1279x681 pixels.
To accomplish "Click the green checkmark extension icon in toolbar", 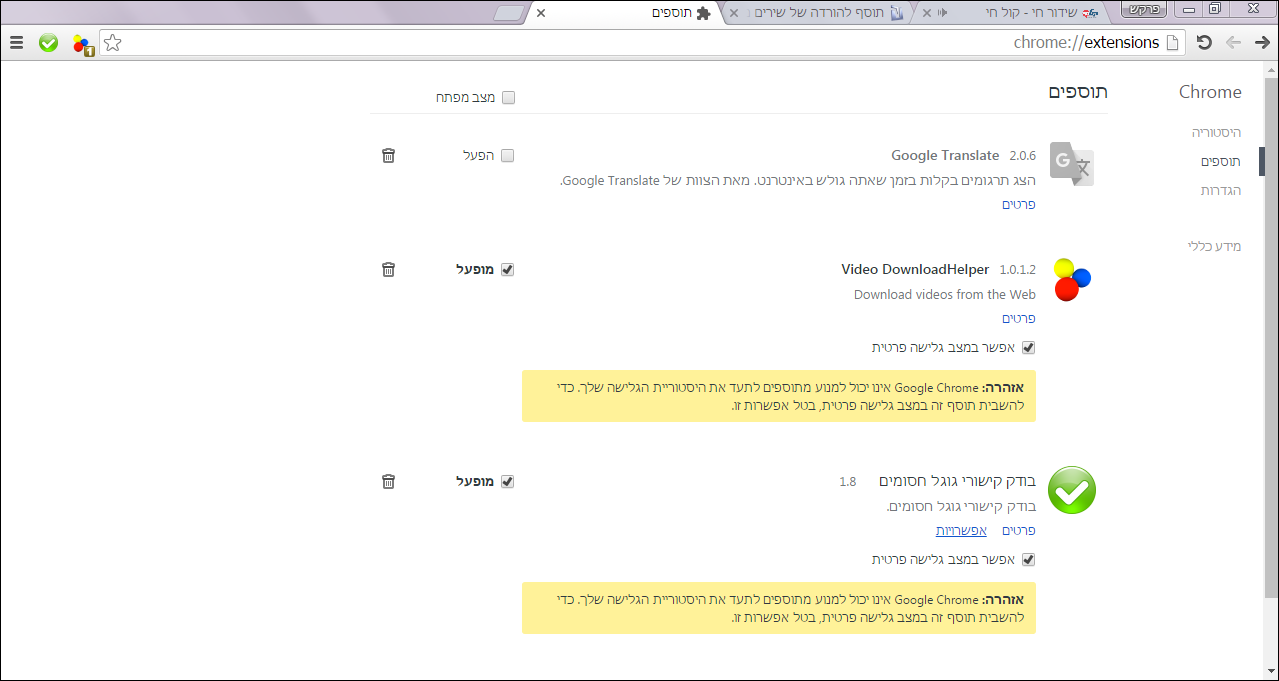I will click(x=48, y=43).
